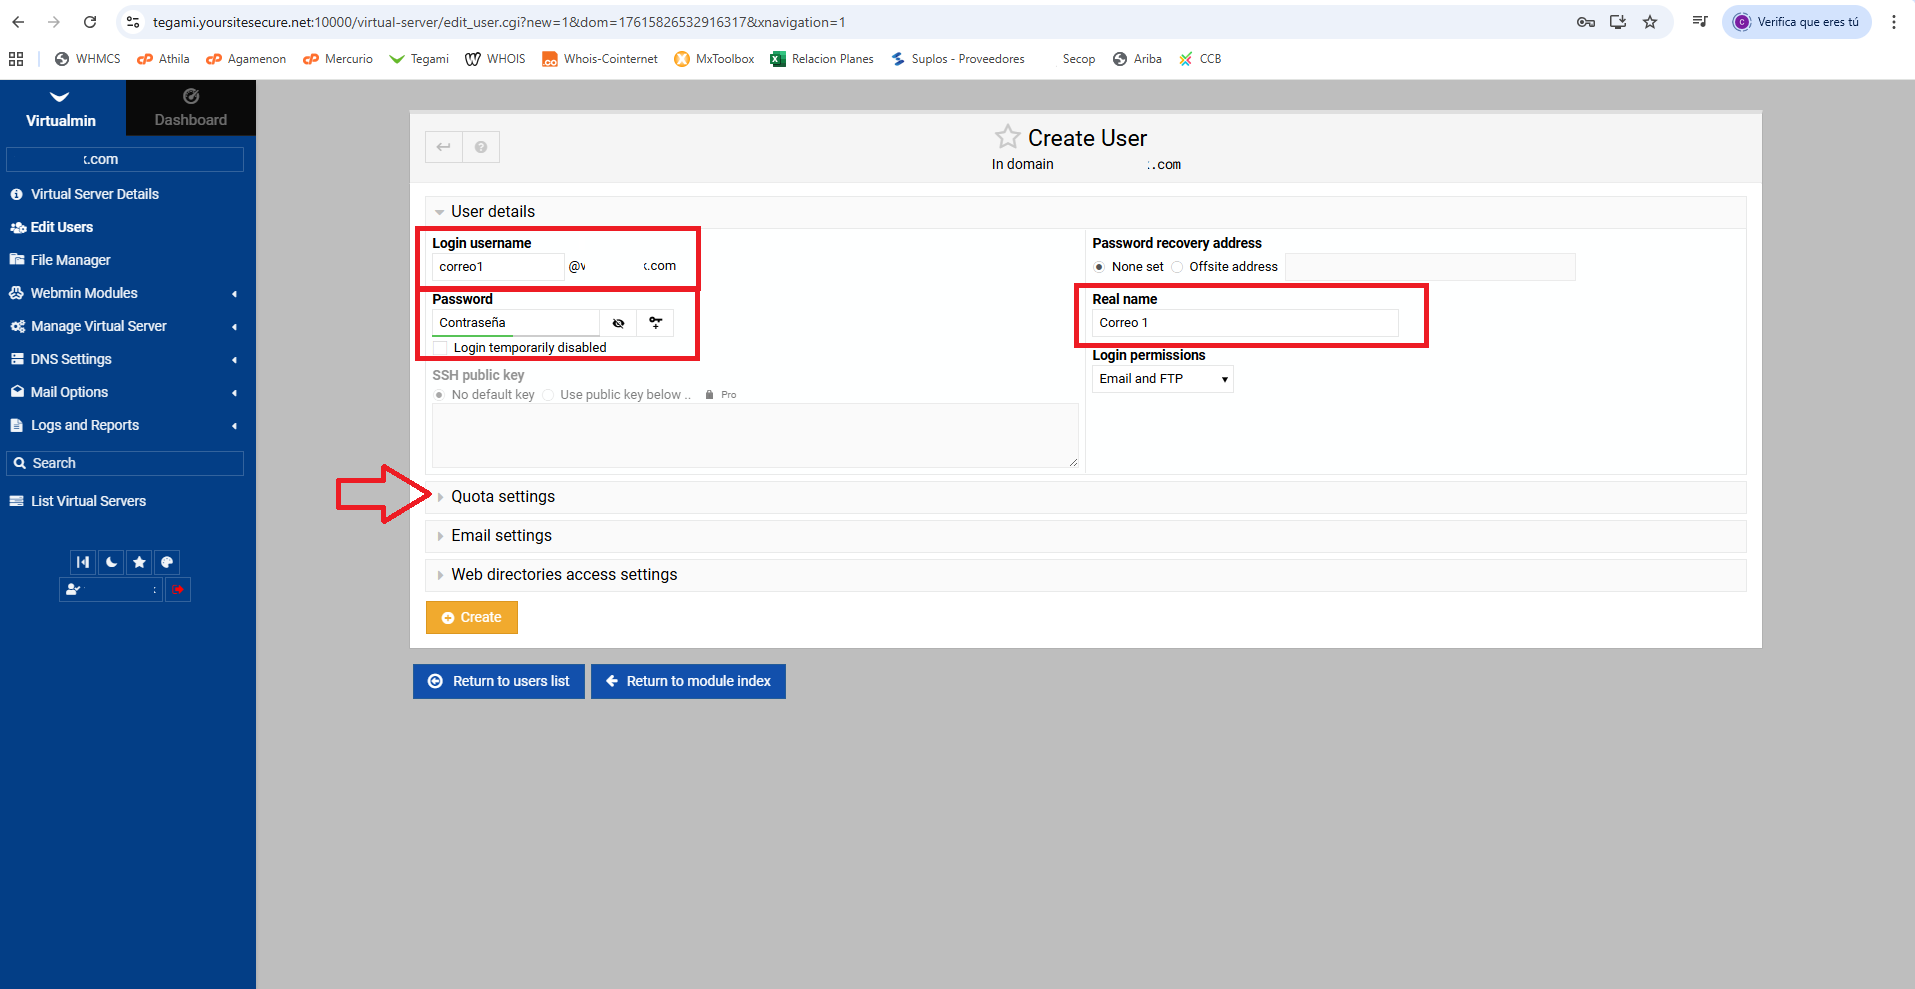Click Return to users list button

(x=498, y=681)
